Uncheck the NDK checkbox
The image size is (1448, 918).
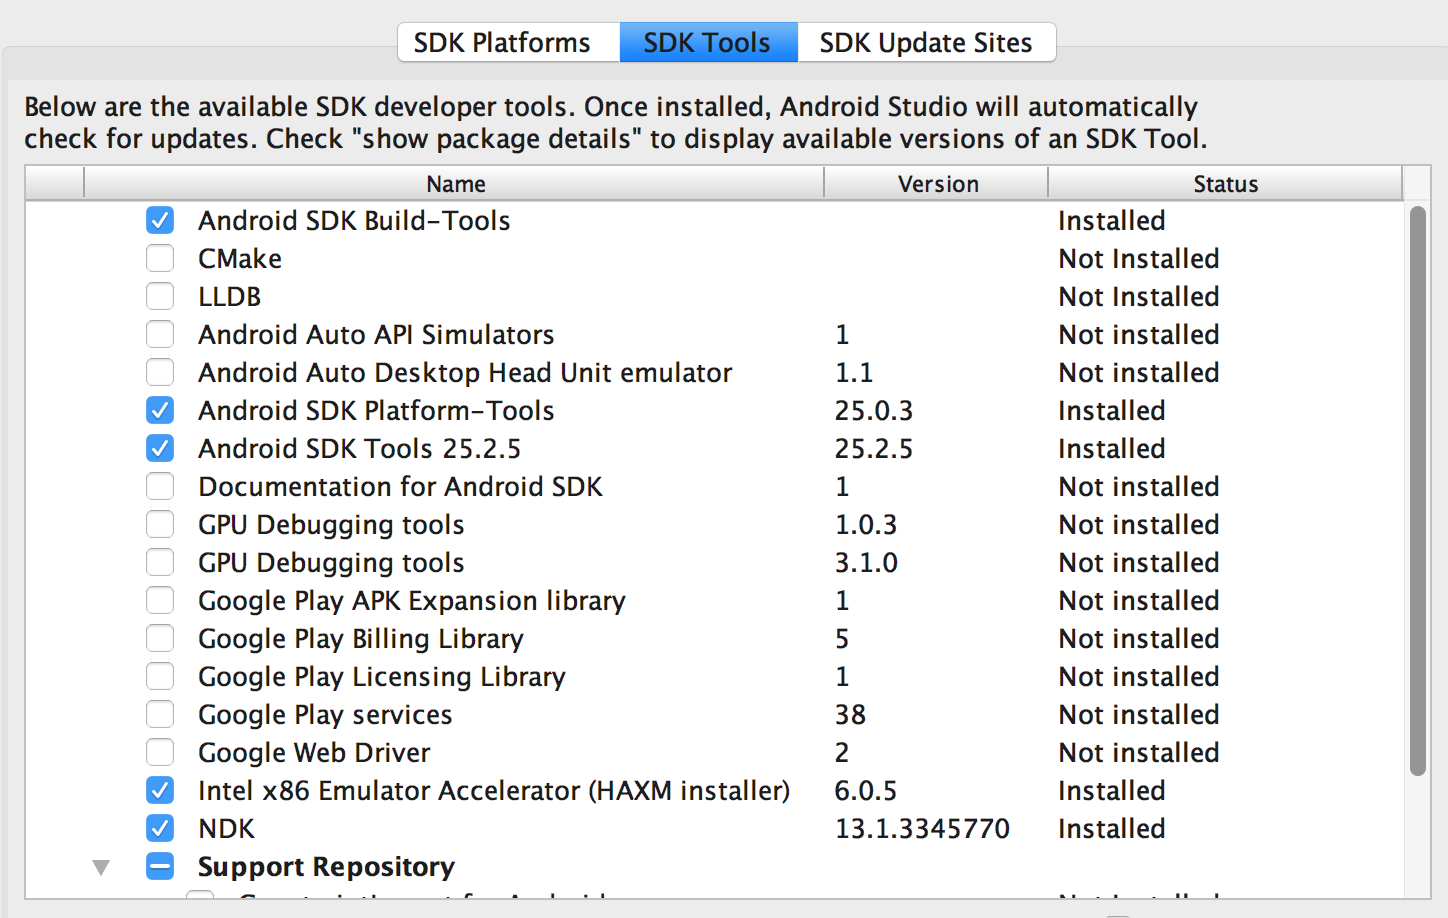[160, 828]
